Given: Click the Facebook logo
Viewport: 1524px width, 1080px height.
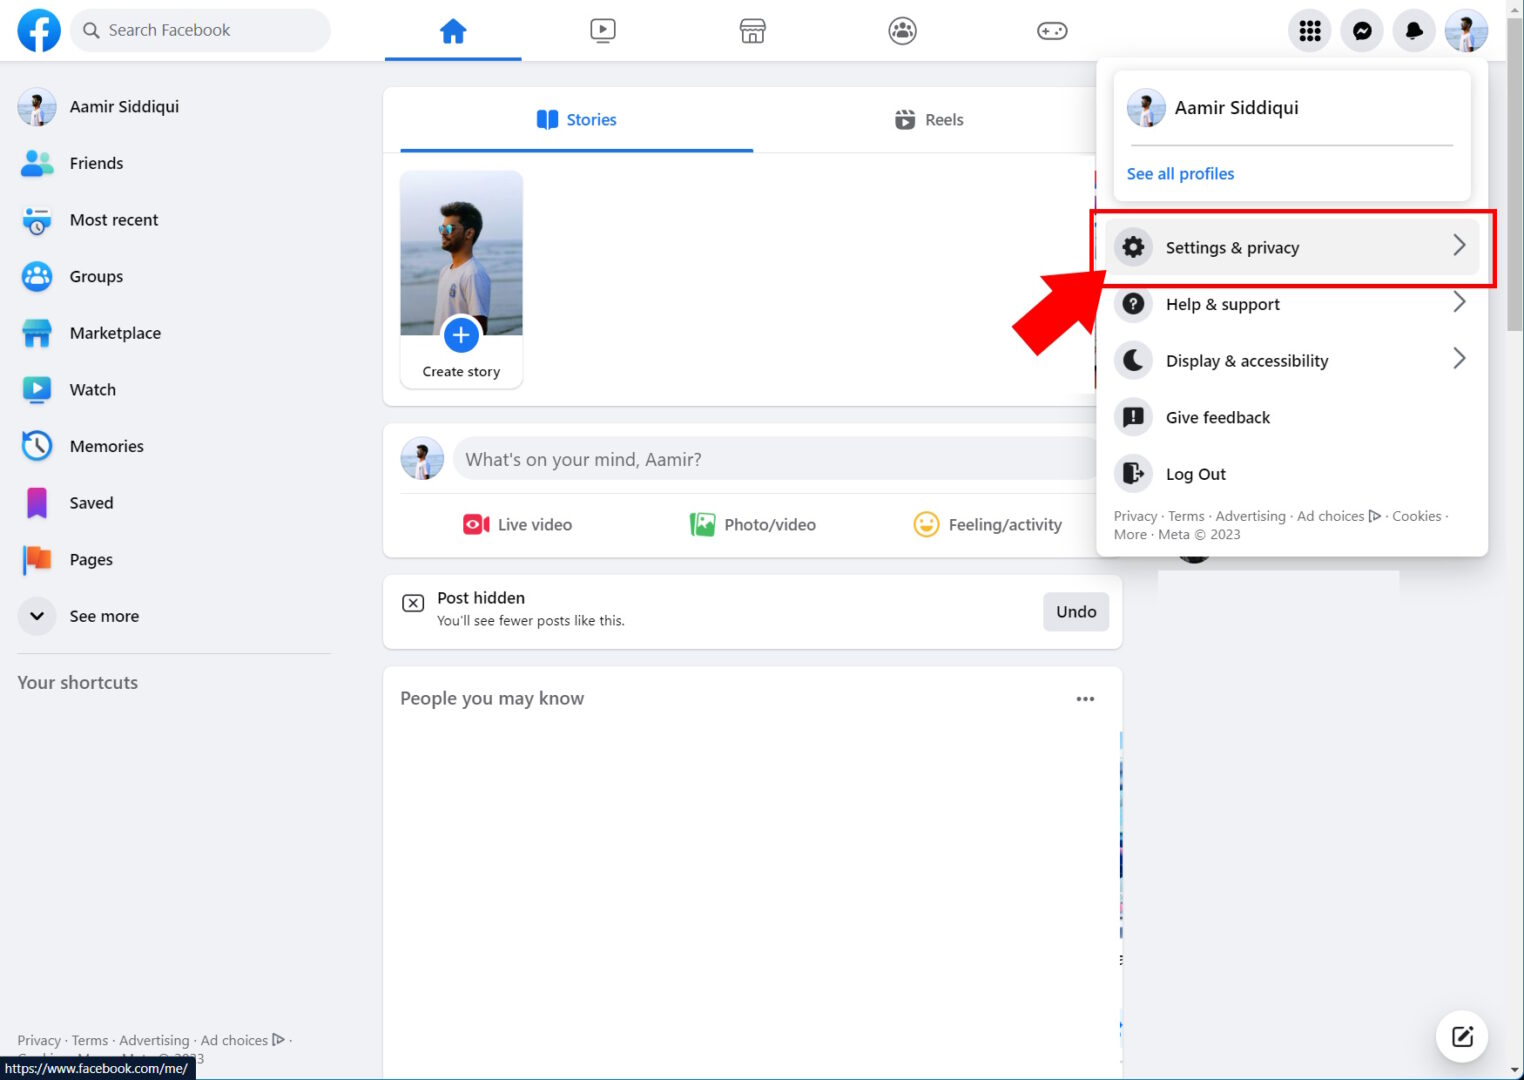Looking at the screenshot, I should pyautogui.click(x=38, y=30).
